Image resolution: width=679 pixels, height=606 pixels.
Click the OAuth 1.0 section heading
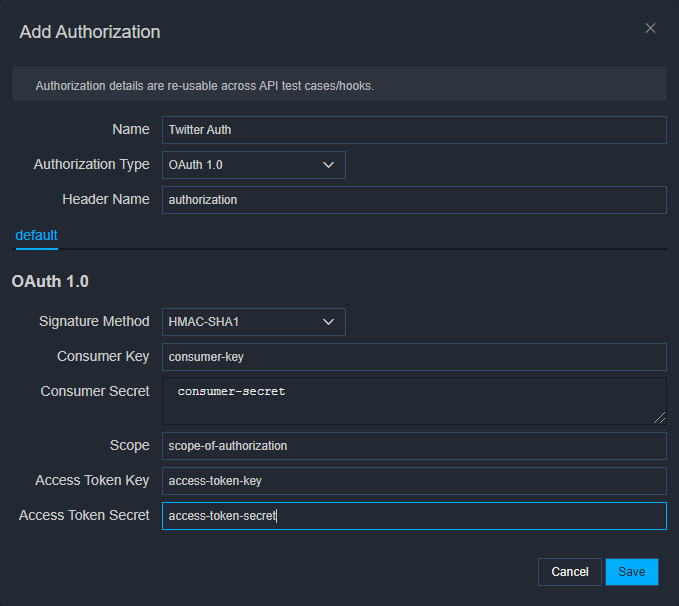point(50,282)
